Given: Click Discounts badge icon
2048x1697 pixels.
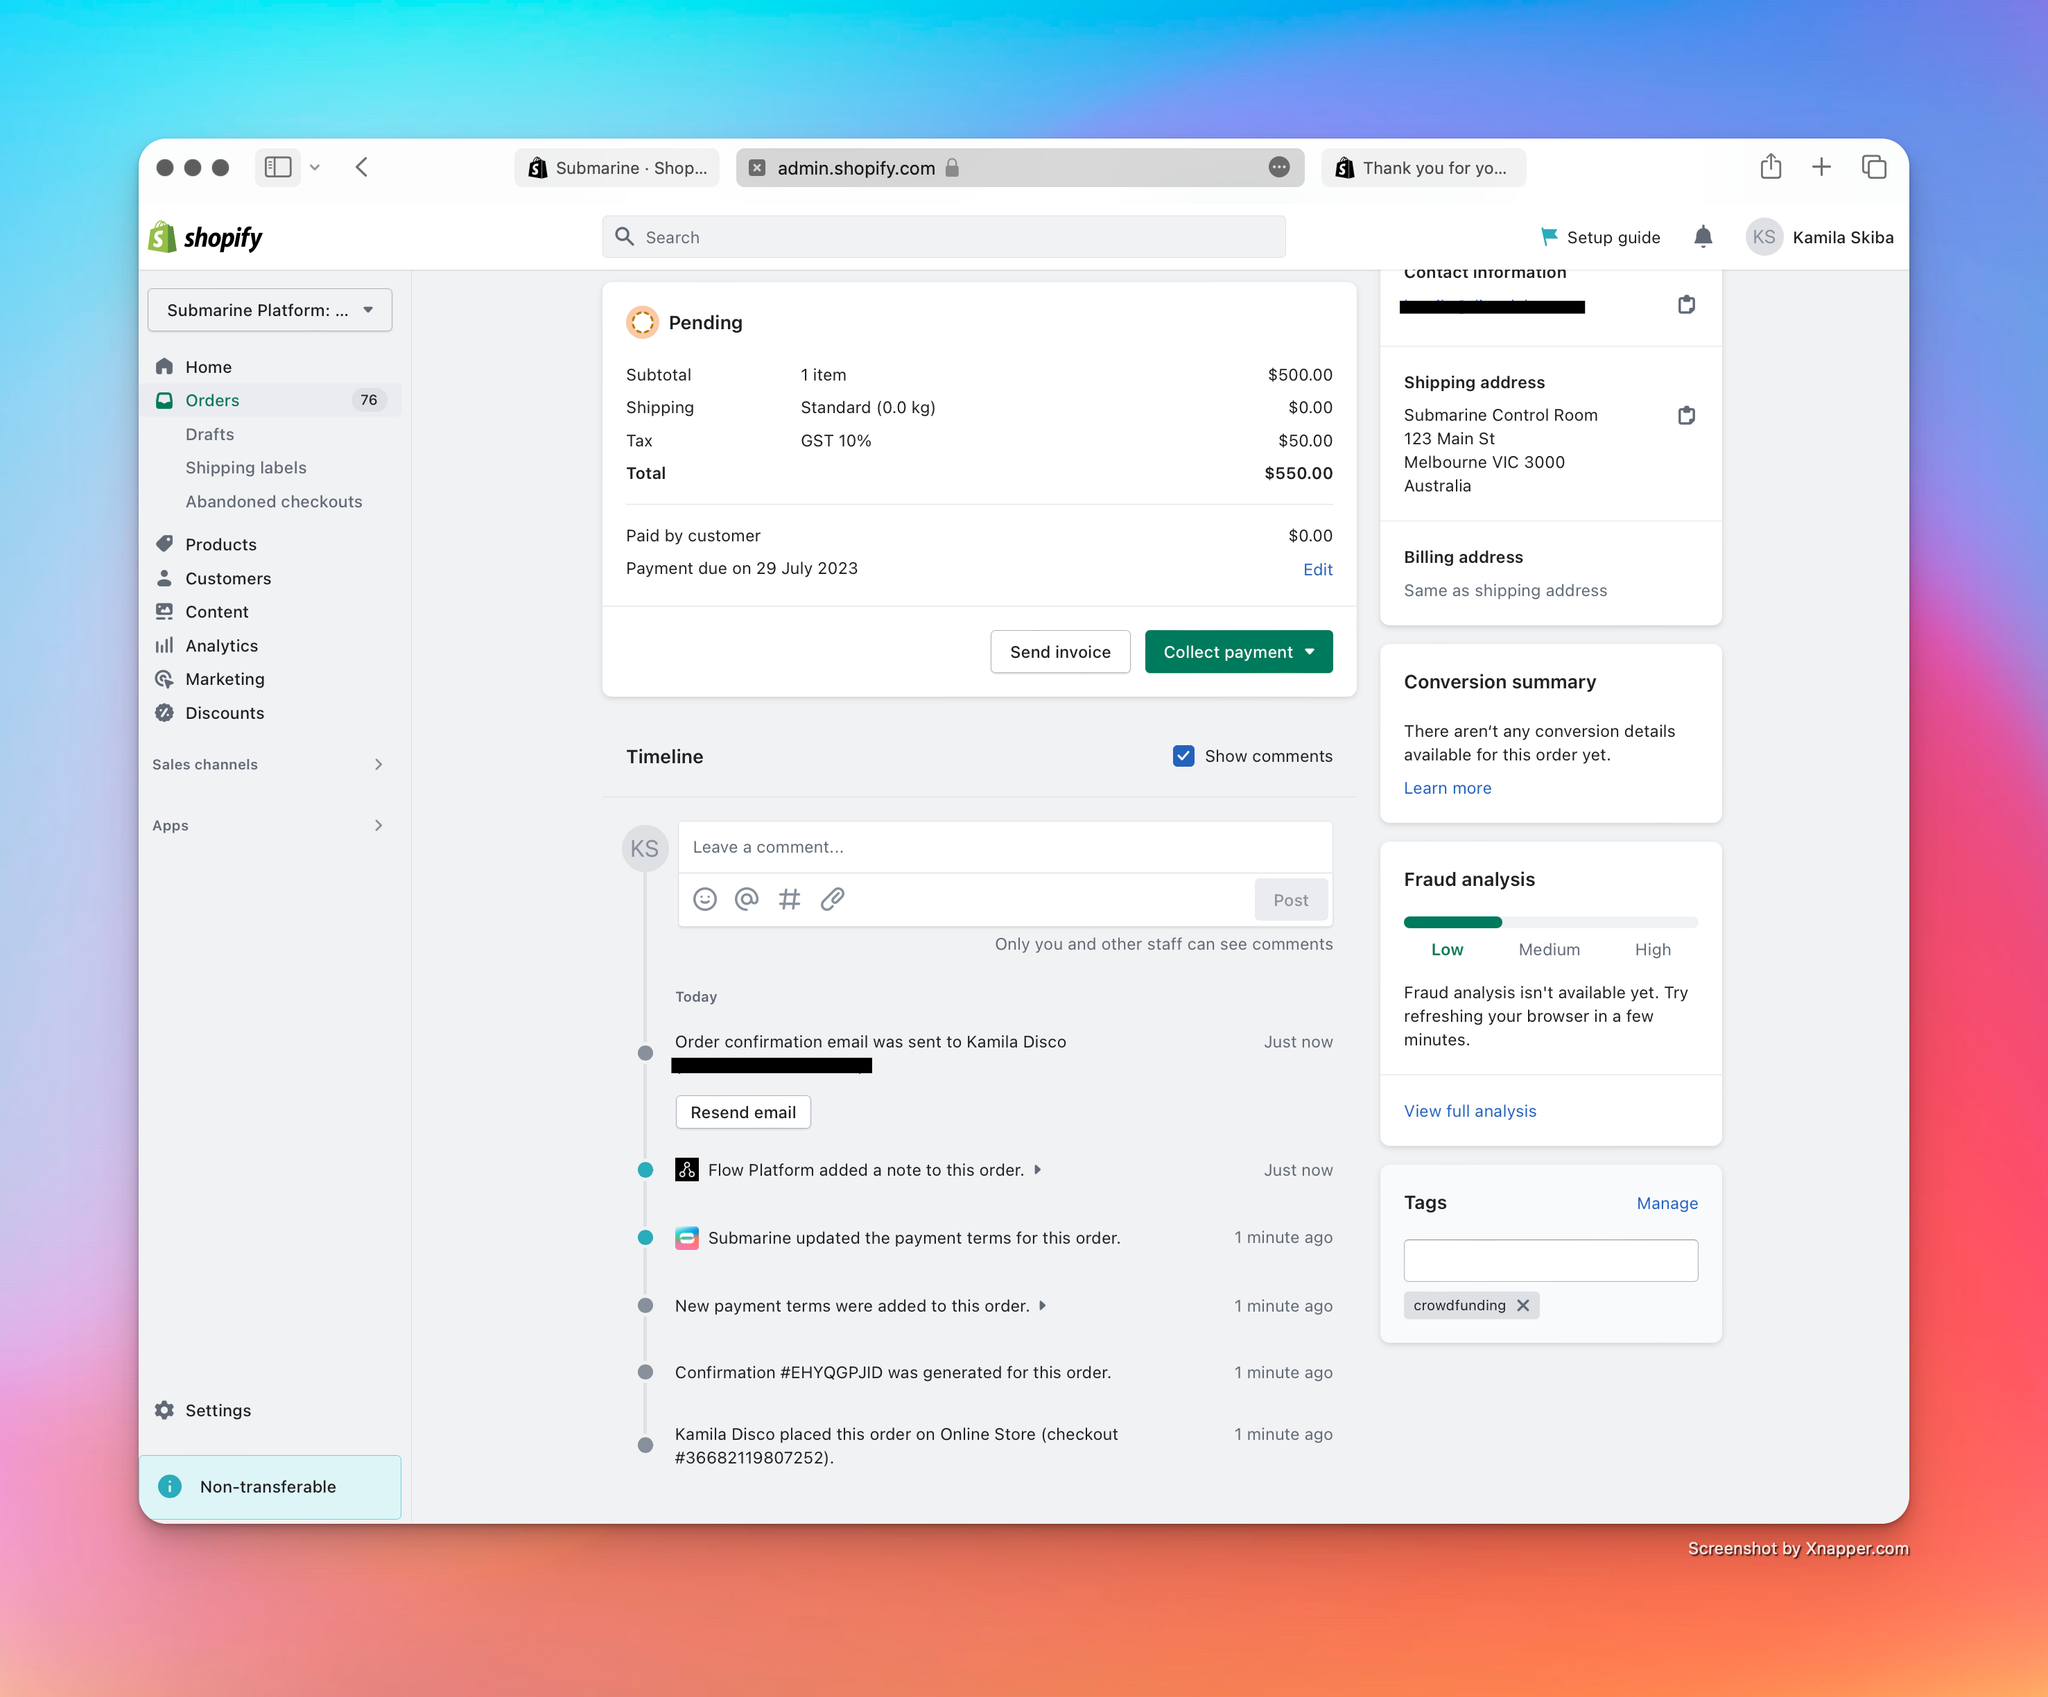Looking at the screenshot, I should 165,713.
